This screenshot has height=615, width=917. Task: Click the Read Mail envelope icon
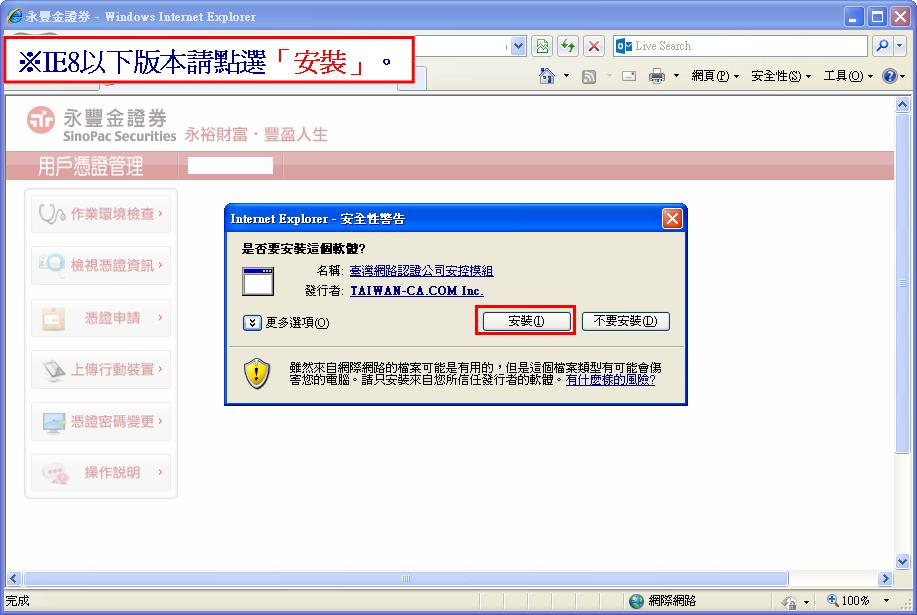[x=629, y=76]
